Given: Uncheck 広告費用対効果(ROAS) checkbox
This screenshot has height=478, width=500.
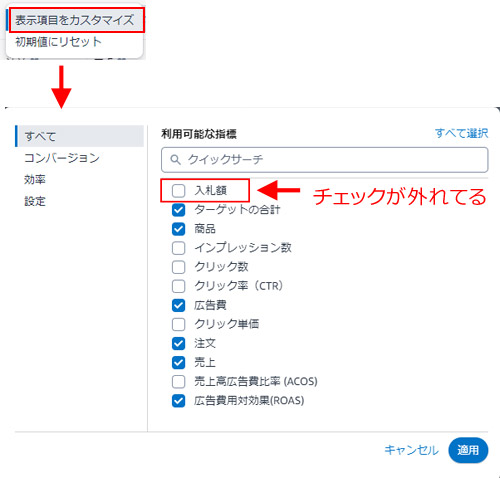Looking at the screenshot, I should (x=179, y=401).
